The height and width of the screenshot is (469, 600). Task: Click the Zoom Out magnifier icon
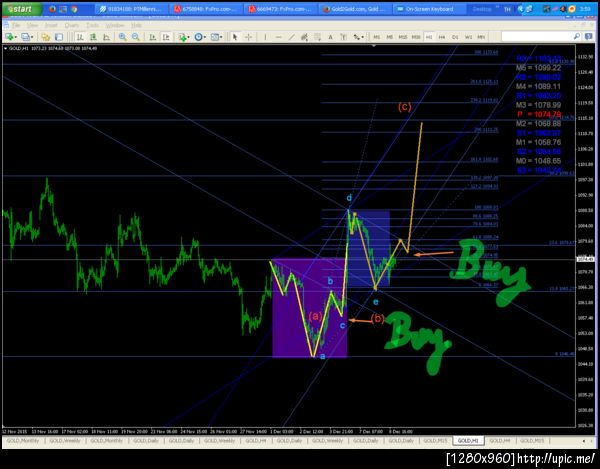coord(135,37)
